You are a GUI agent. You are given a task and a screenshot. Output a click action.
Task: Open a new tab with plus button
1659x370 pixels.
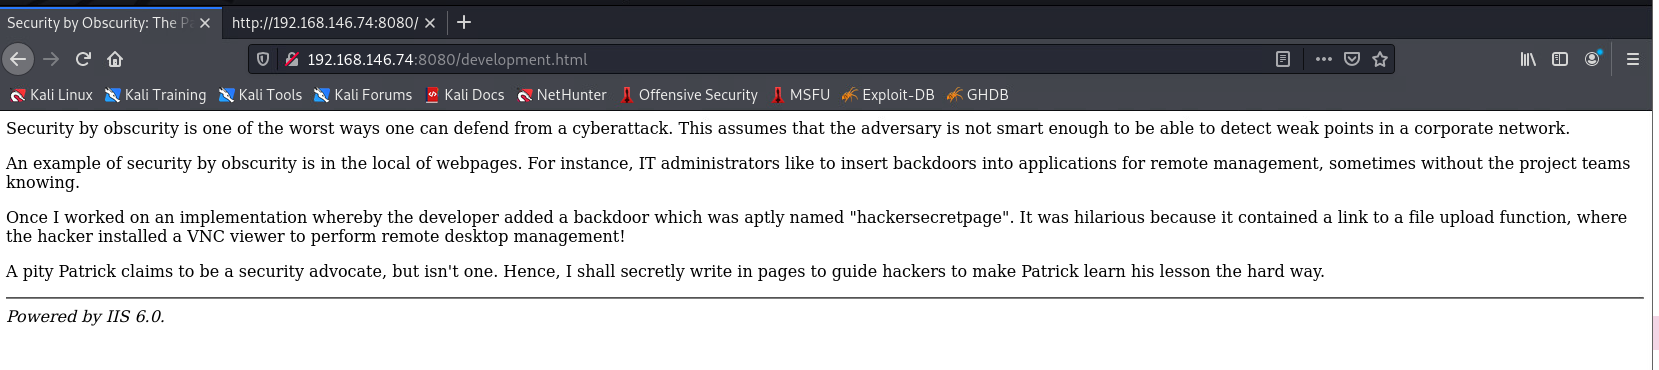point(464,22)
